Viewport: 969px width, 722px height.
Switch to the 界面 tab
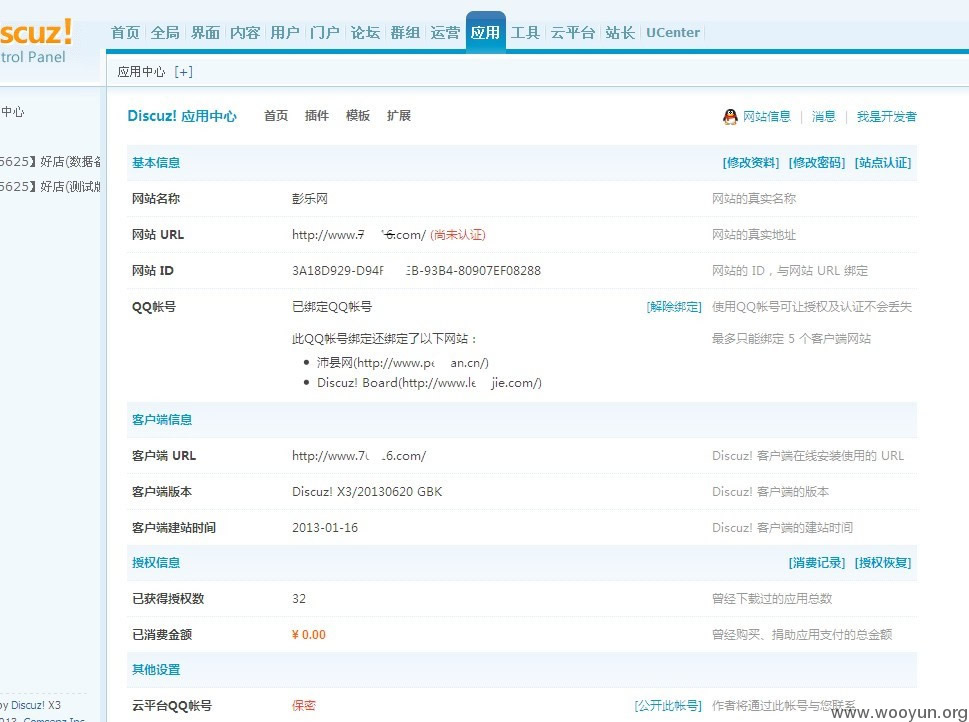[x=205, y=32]
